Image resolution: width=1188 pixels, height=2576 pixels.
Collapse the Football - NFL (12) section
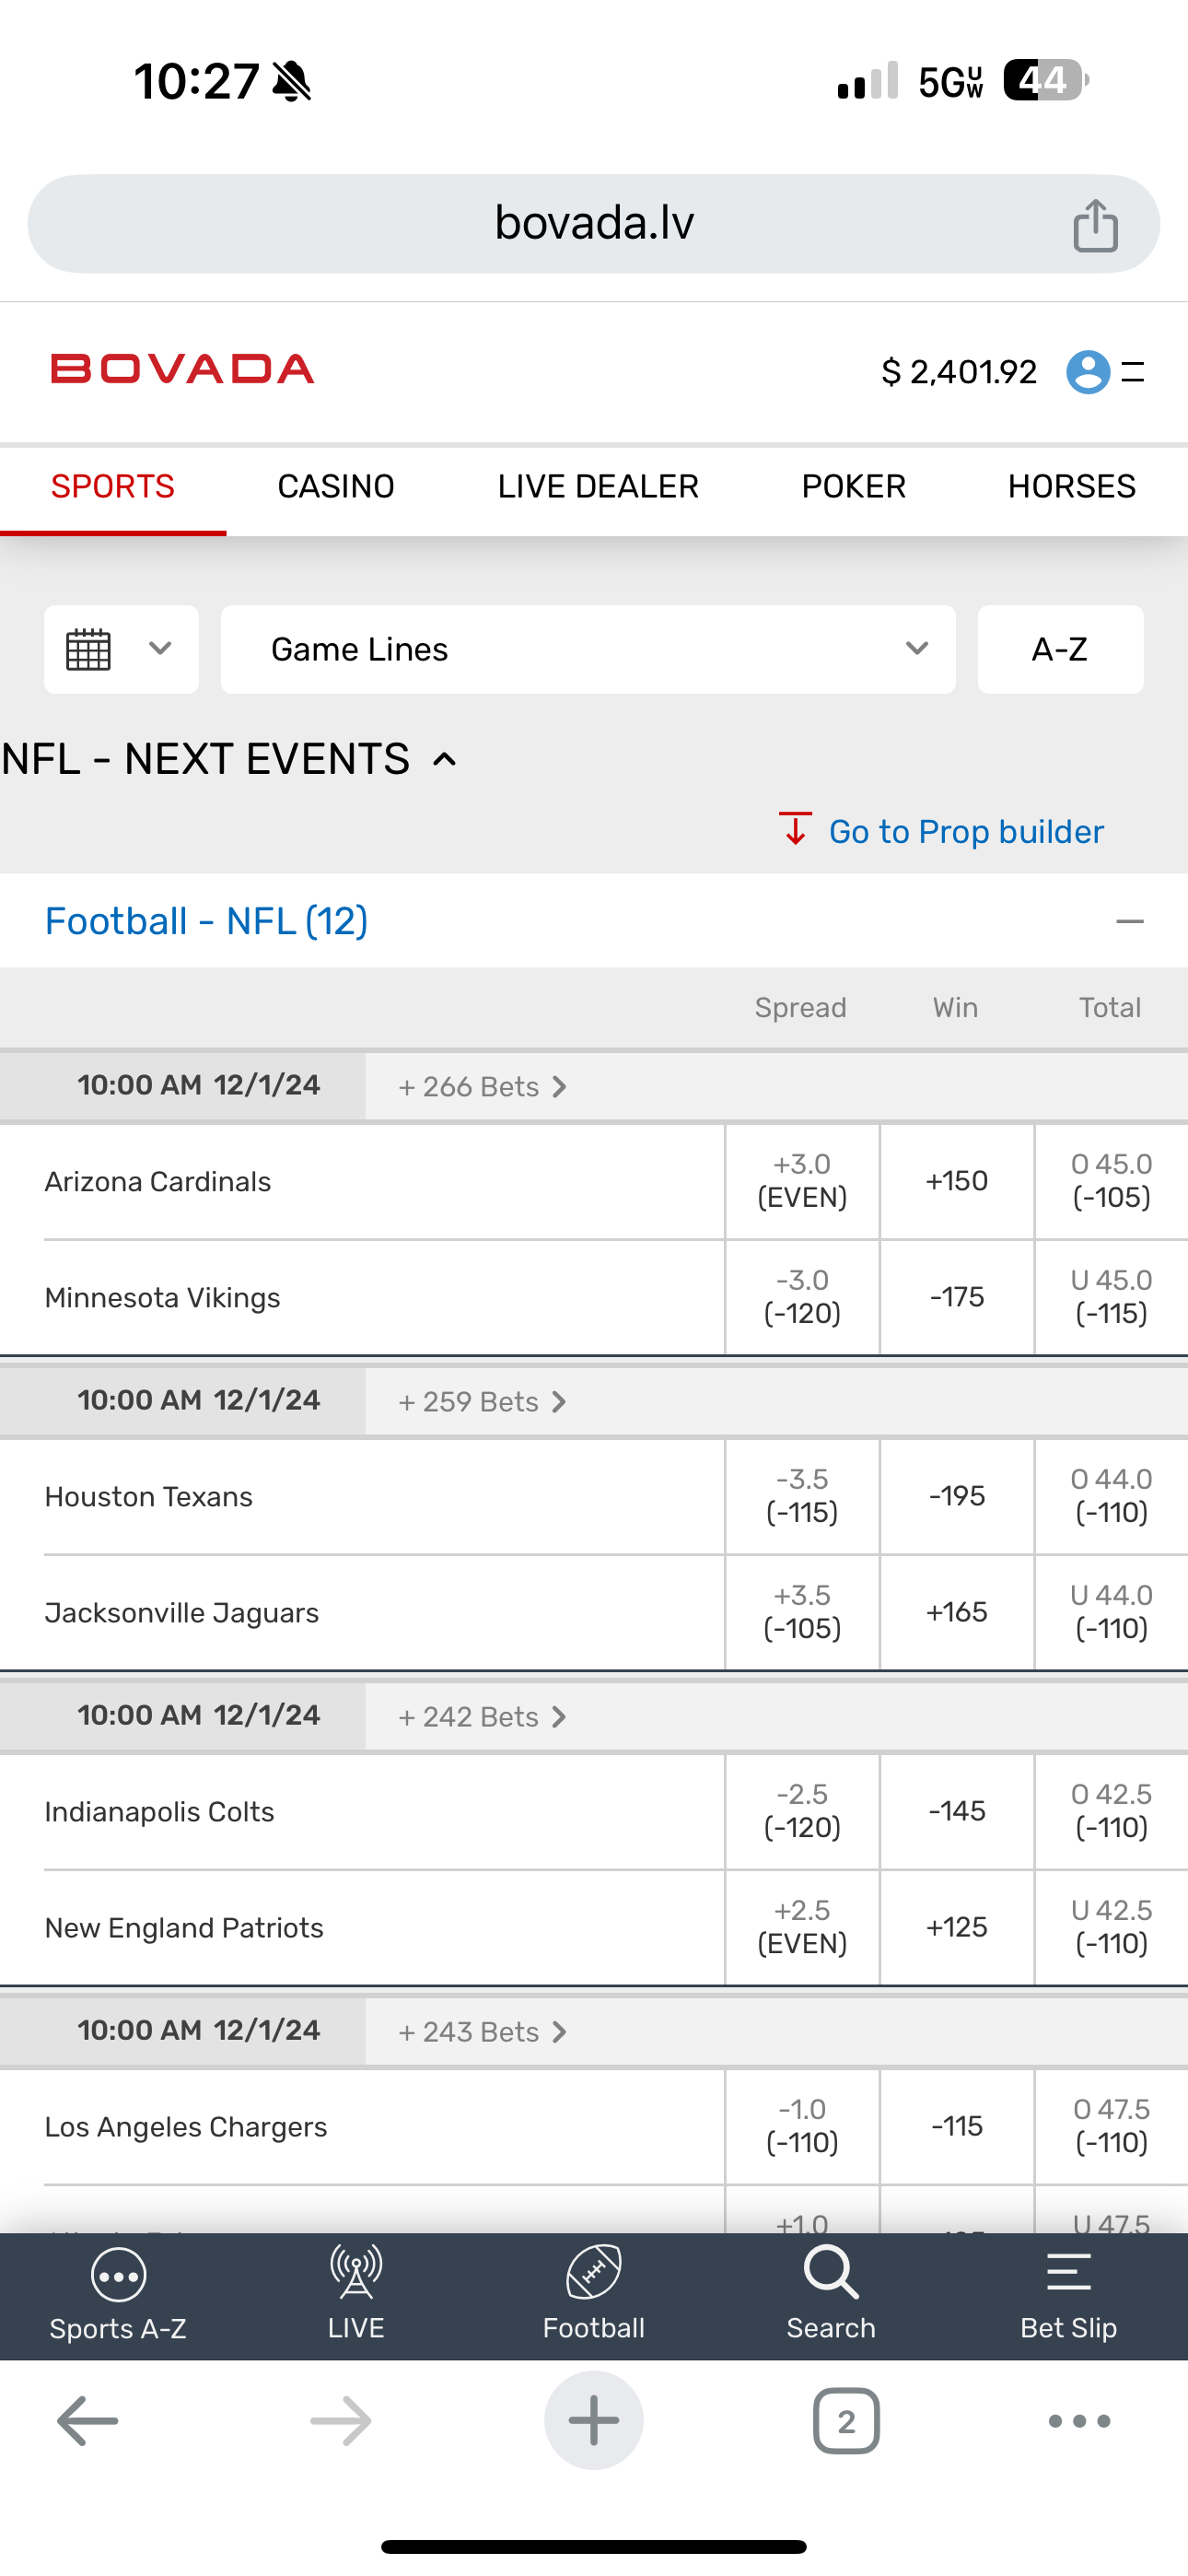click(1129, 921)
